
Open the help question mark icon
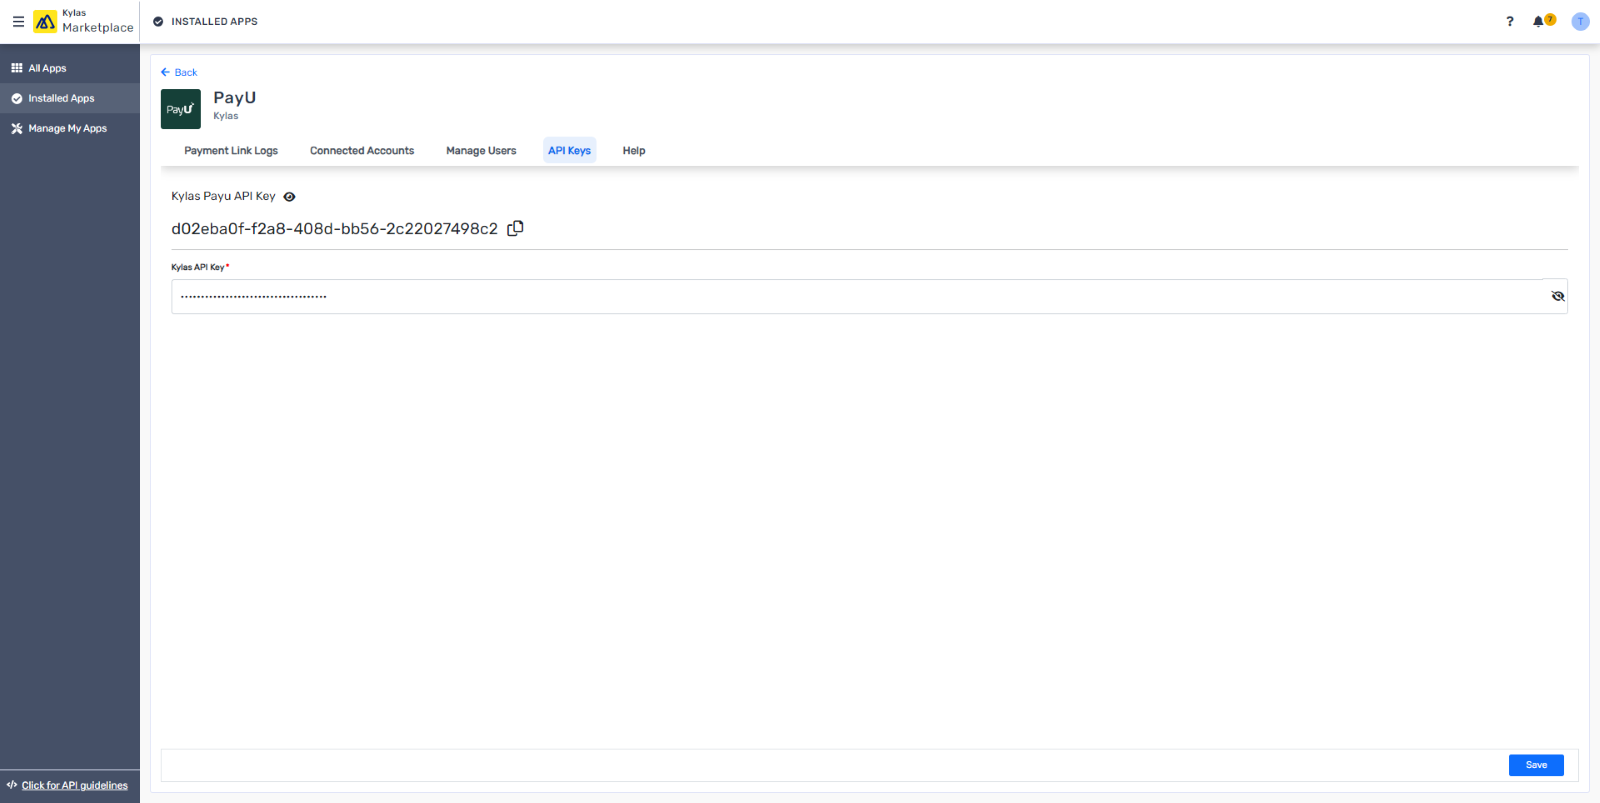point(1510,21)
